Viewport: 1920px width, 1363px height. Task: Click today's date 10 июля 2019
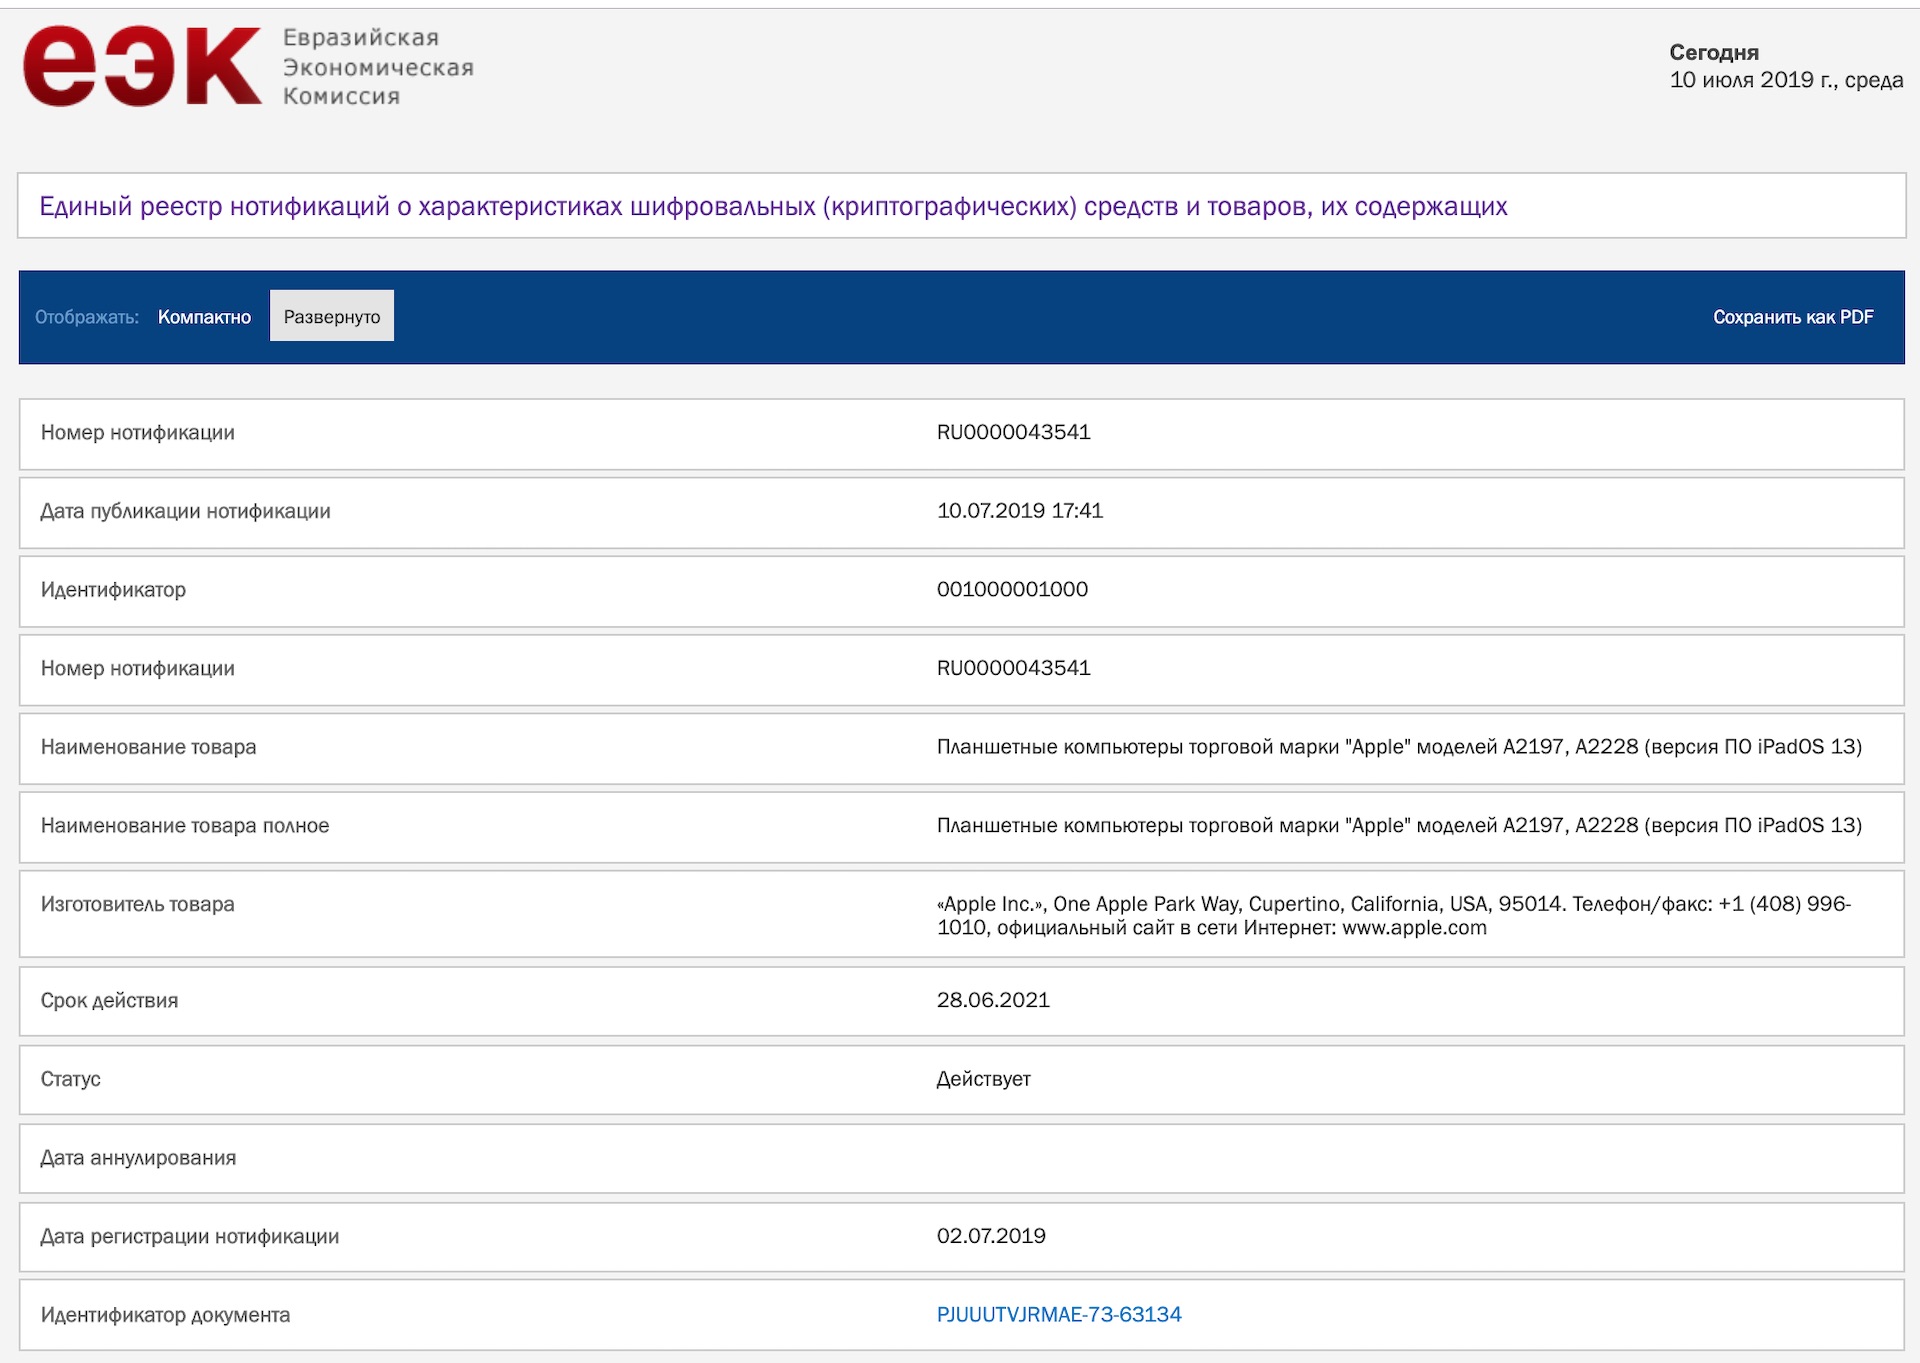pos(1785,80)
